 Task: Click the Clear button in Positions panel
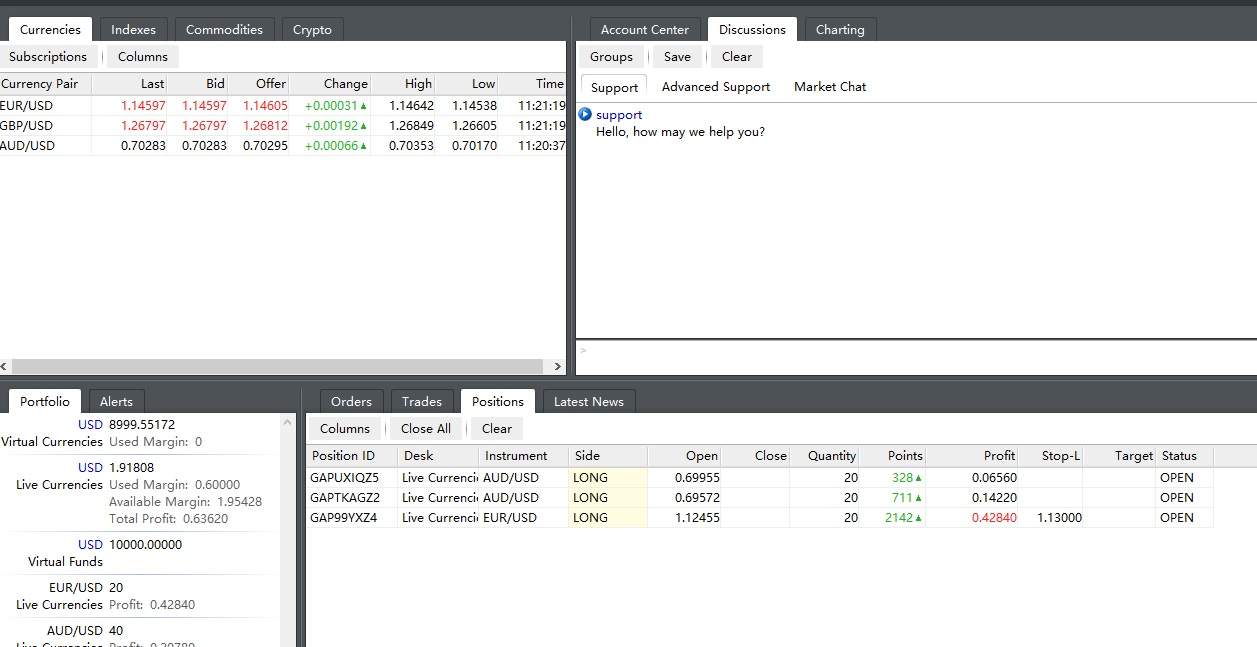pyautogui.click(x=497, y=428)
